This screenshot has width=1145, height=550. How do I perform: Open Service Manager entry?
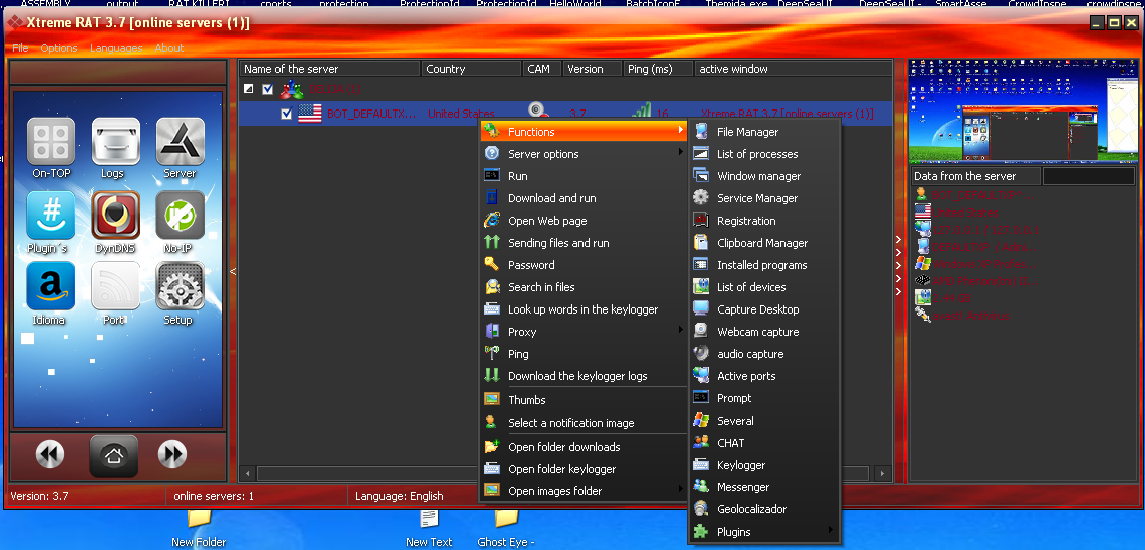point(764,198)
